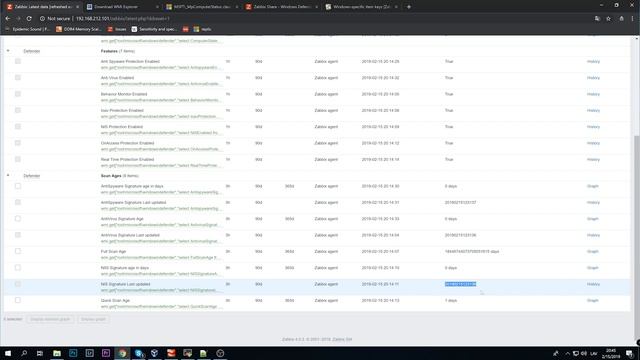Check AntiSpyware Signature age in days checkbox
The width and height of the screenshot is (640, 360).
[x=18, y=186]
